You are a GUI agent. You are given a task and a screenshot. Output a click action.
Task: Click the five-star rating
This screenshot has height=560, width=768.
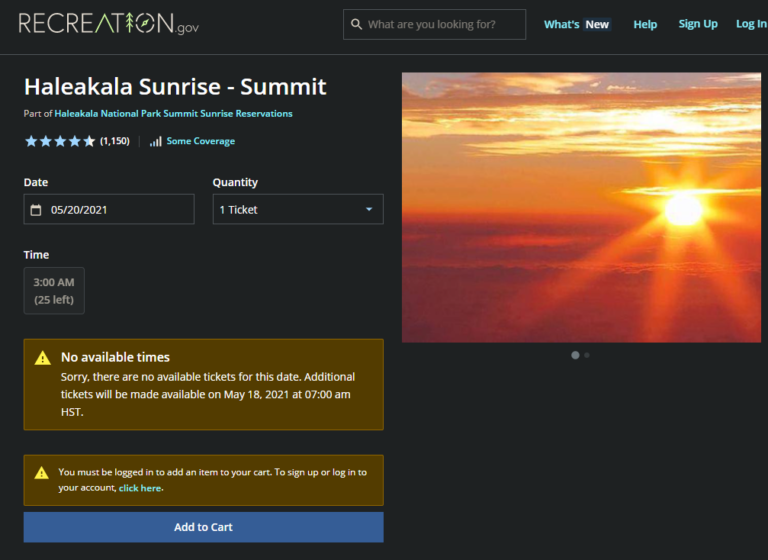60,141
